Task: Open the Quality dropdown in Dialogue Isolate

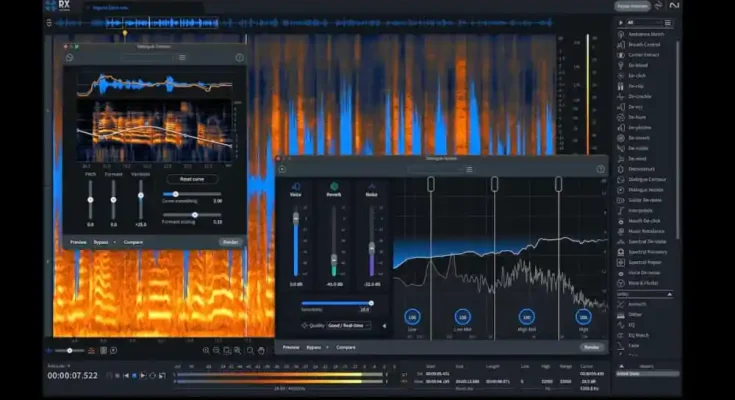Action: pyautogui.click(x=347, y=325)
